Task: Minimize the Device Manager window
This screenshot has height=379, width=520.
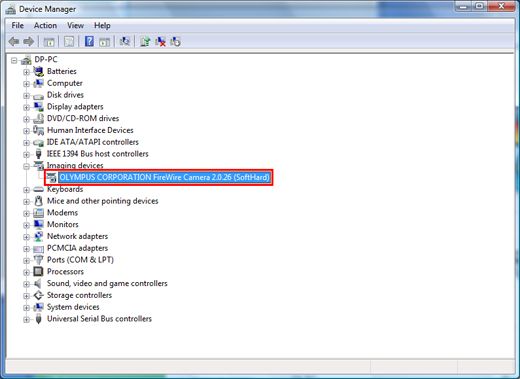Action: click(x=463, y=6)
